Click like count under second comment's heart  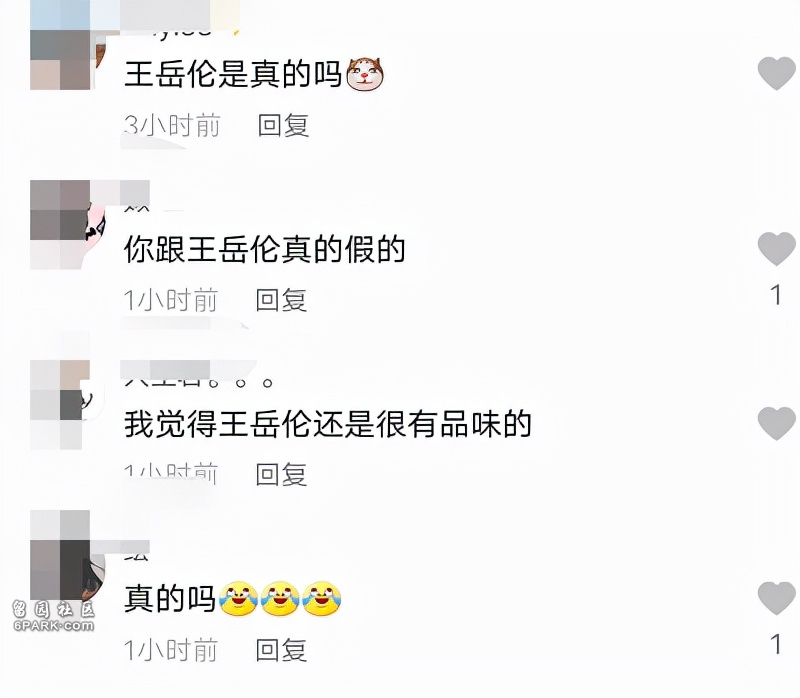(x=776, y=295)
